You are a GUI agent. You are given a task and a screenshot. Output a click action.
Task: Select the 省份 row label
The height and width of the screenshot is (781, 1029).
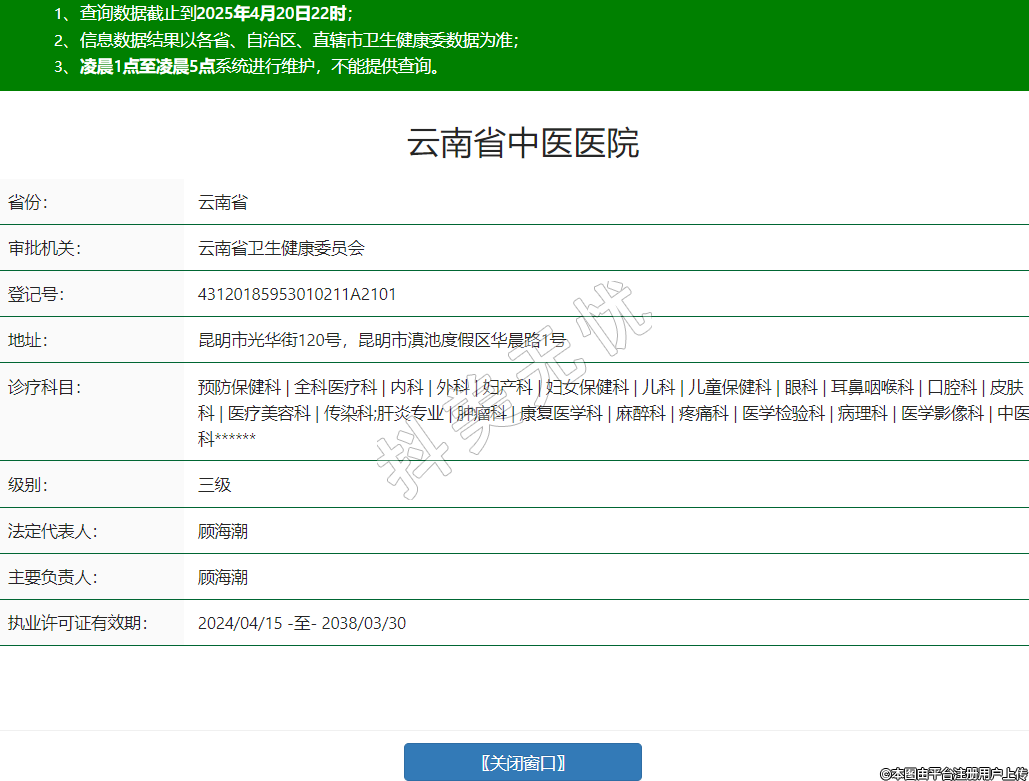(28, 202)
